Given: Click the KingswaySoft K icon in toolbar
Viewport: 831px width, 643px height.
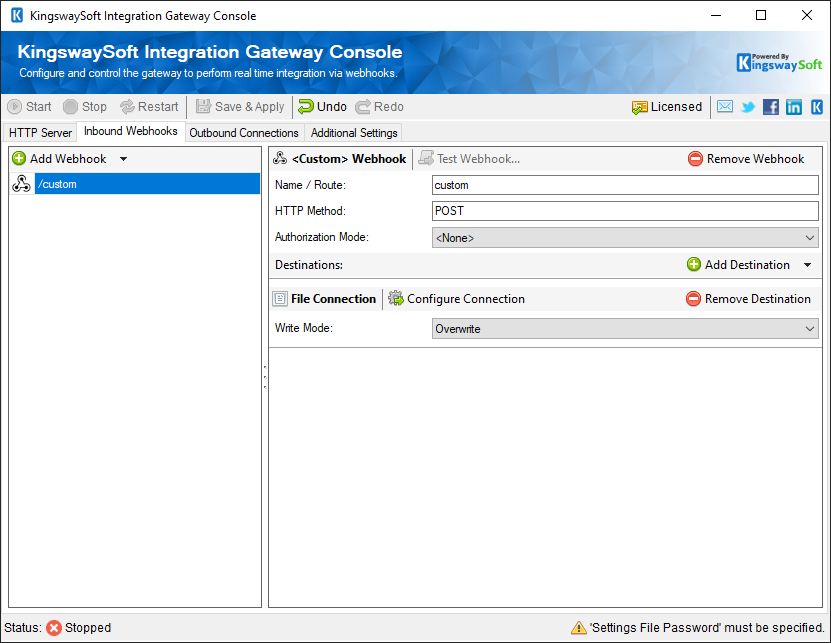Looking at the screenshot, I should 817,107.
